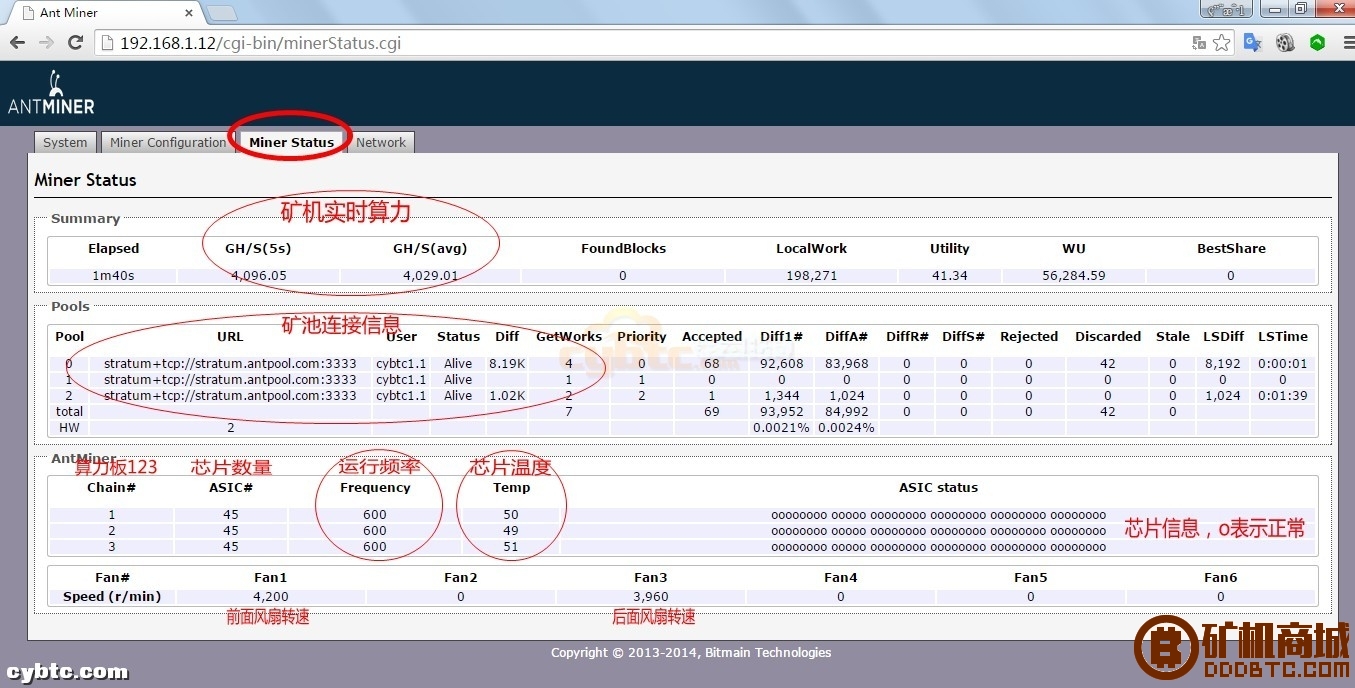1355x688 pixels.
Task: Select the Miner Status tab
Action: (x=291, y=142)
